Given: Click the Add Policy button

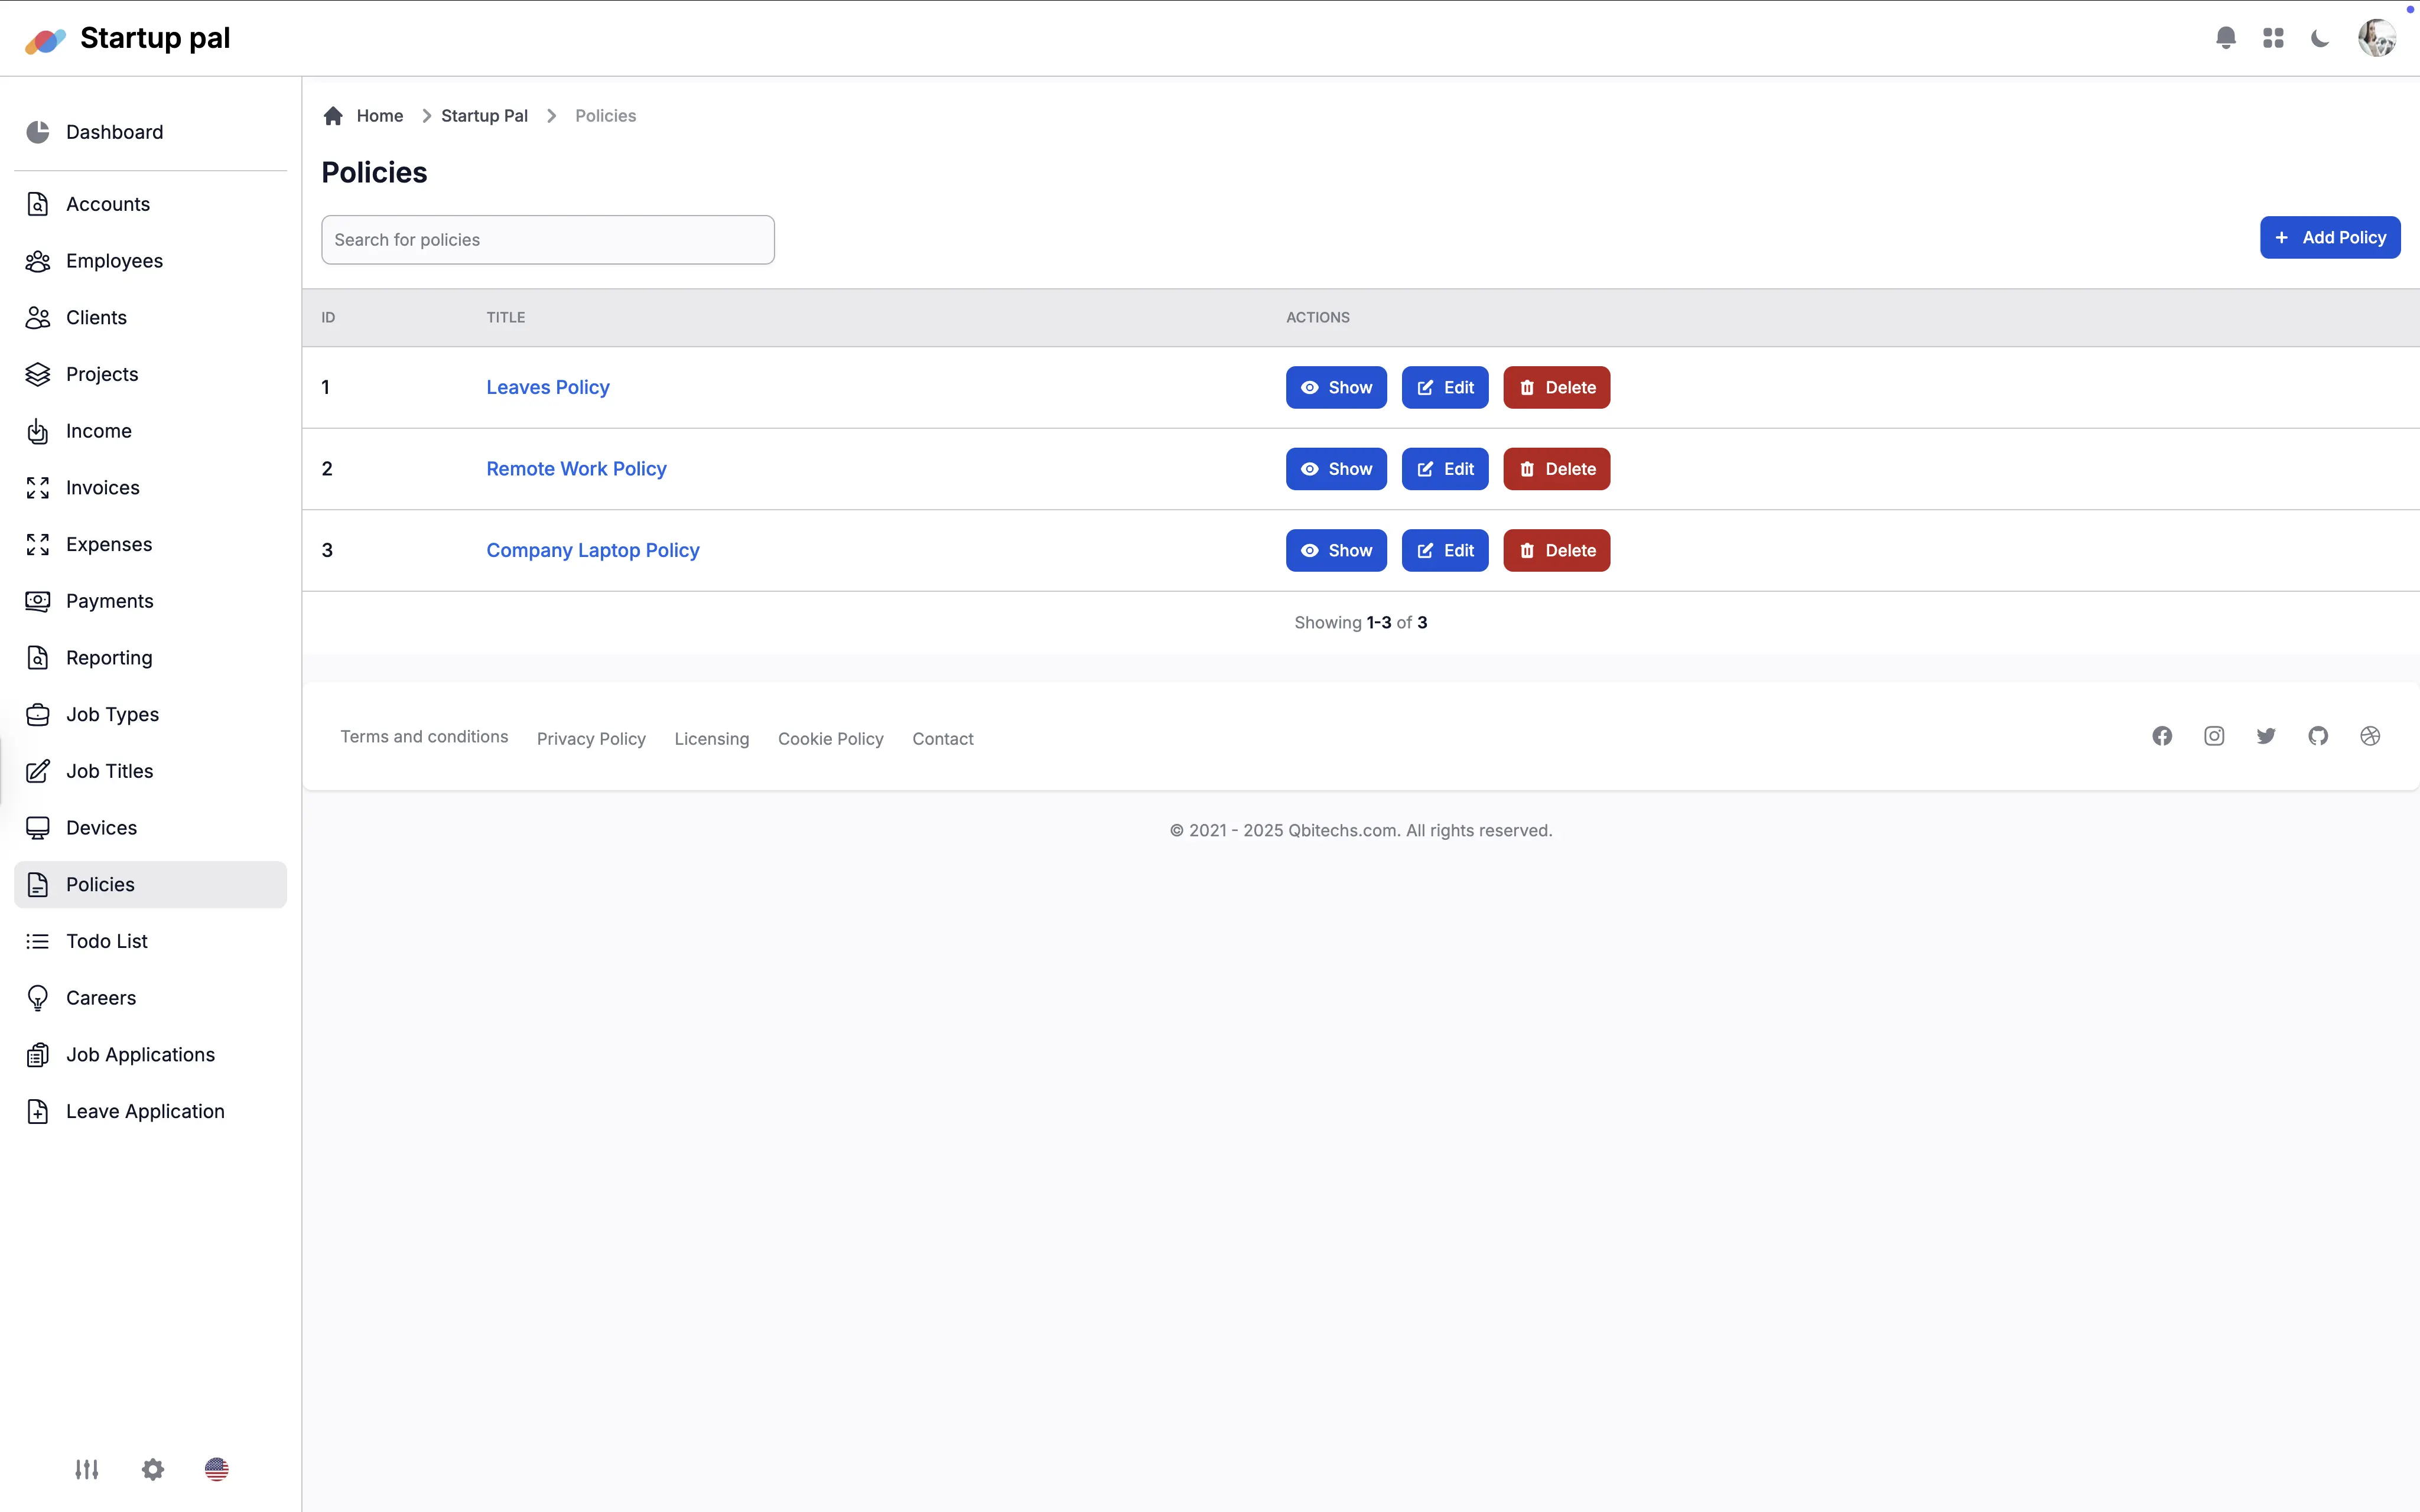Looking at the screenshot, I should tap(2330, 238).
